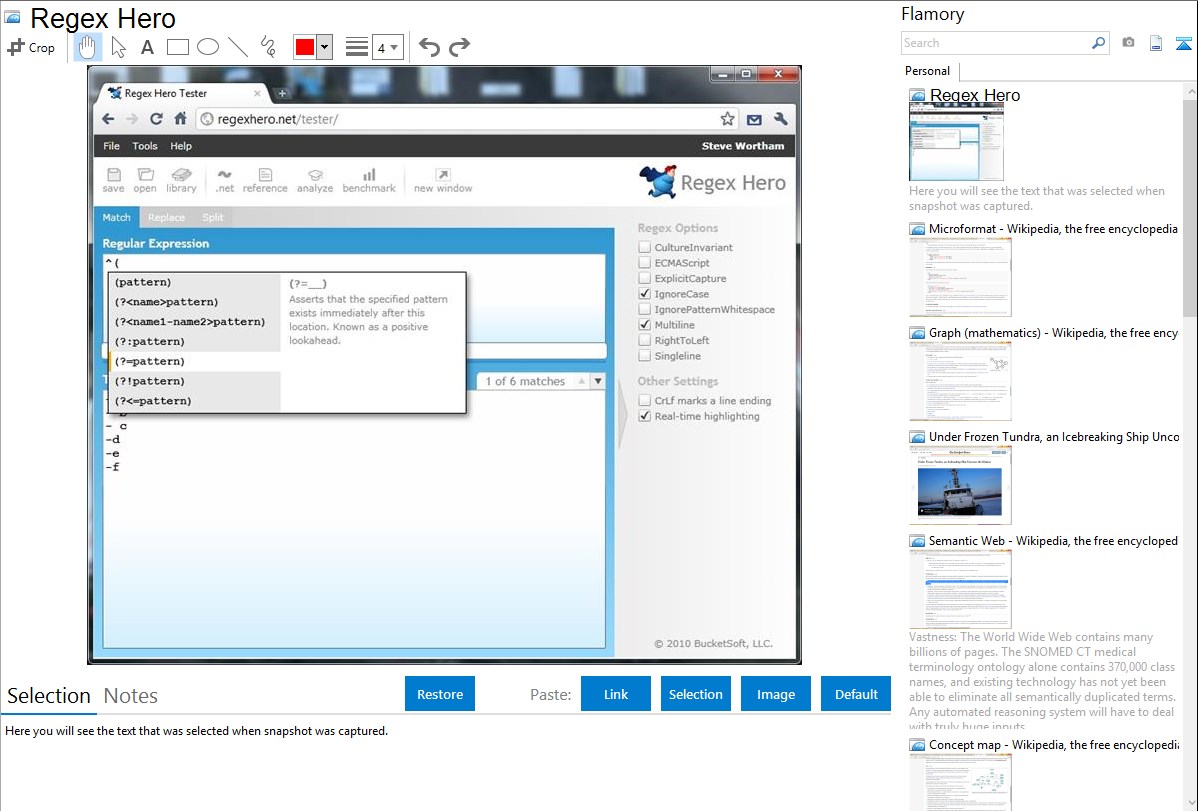The image size is (1198, 811).
Task: Switch to the Replace tab
Action: point(167,217)
